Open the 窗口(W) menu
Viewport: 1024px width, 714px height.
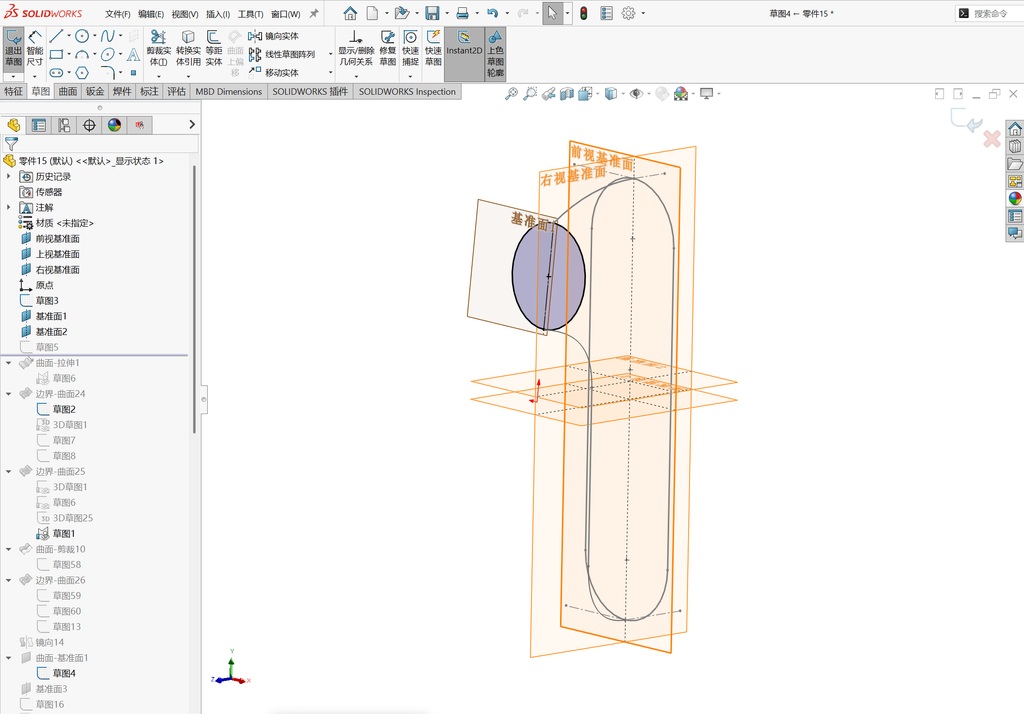(285, 14)
